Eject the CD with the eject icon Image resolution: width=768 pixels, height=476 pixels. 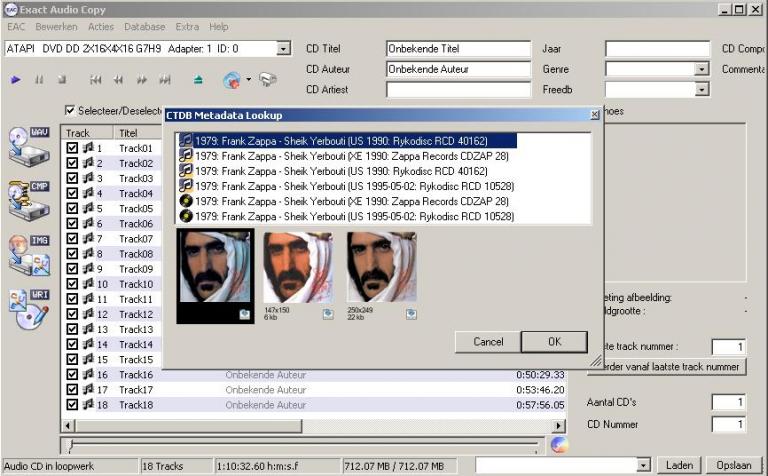point(198,80)
